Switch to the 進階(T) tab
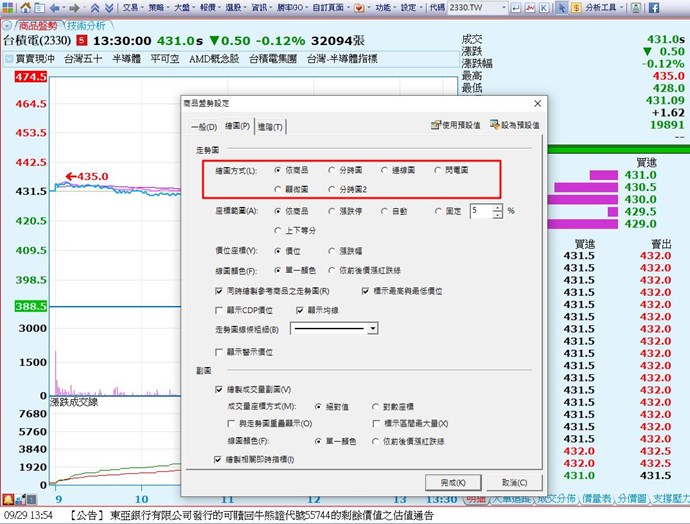The height and width of the screenshot is (524, 690). pos(272,126)
